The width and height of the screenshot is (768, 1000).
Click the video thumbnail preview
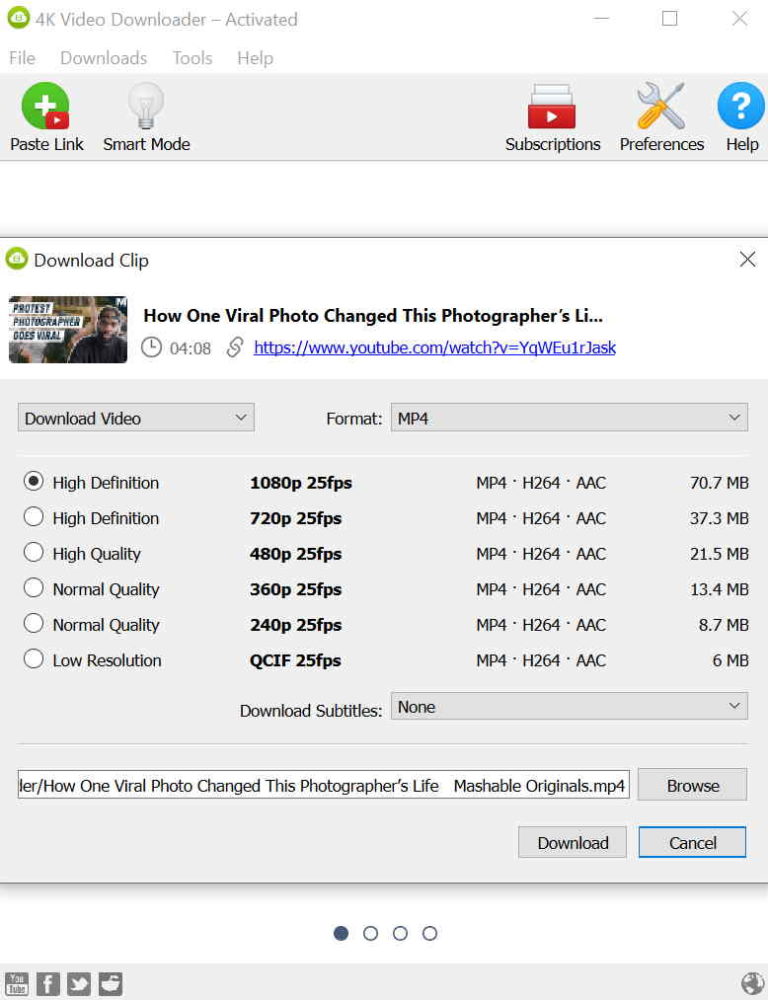68,330
